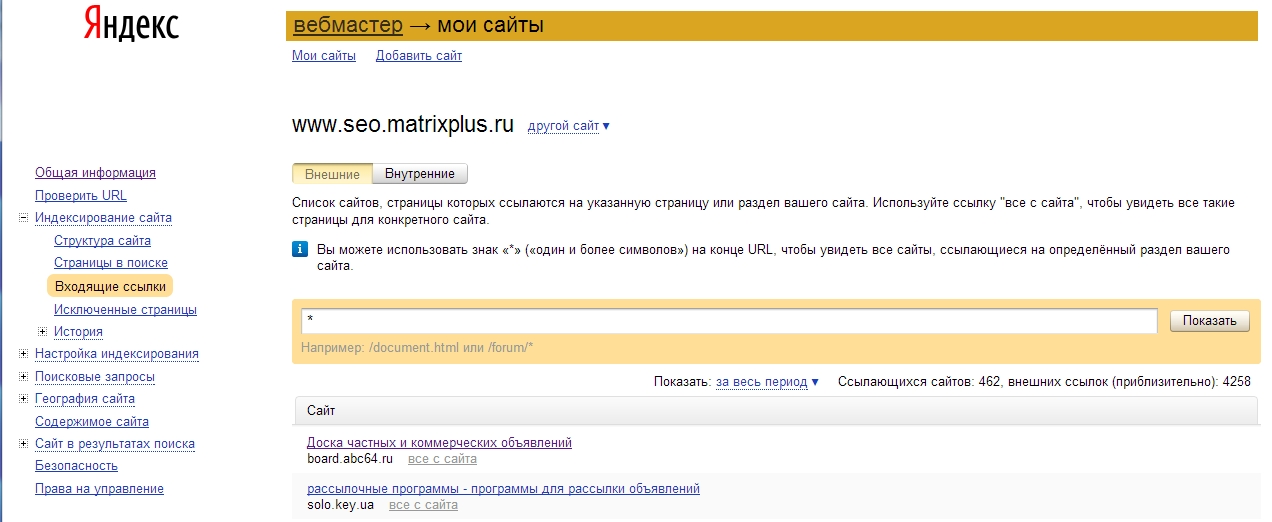Image resolution: width=1272 pixels, height=522 pixels.
Task: Click the solo.key.ua domain text
Action: pyautogui.click(x=340, y=505)
